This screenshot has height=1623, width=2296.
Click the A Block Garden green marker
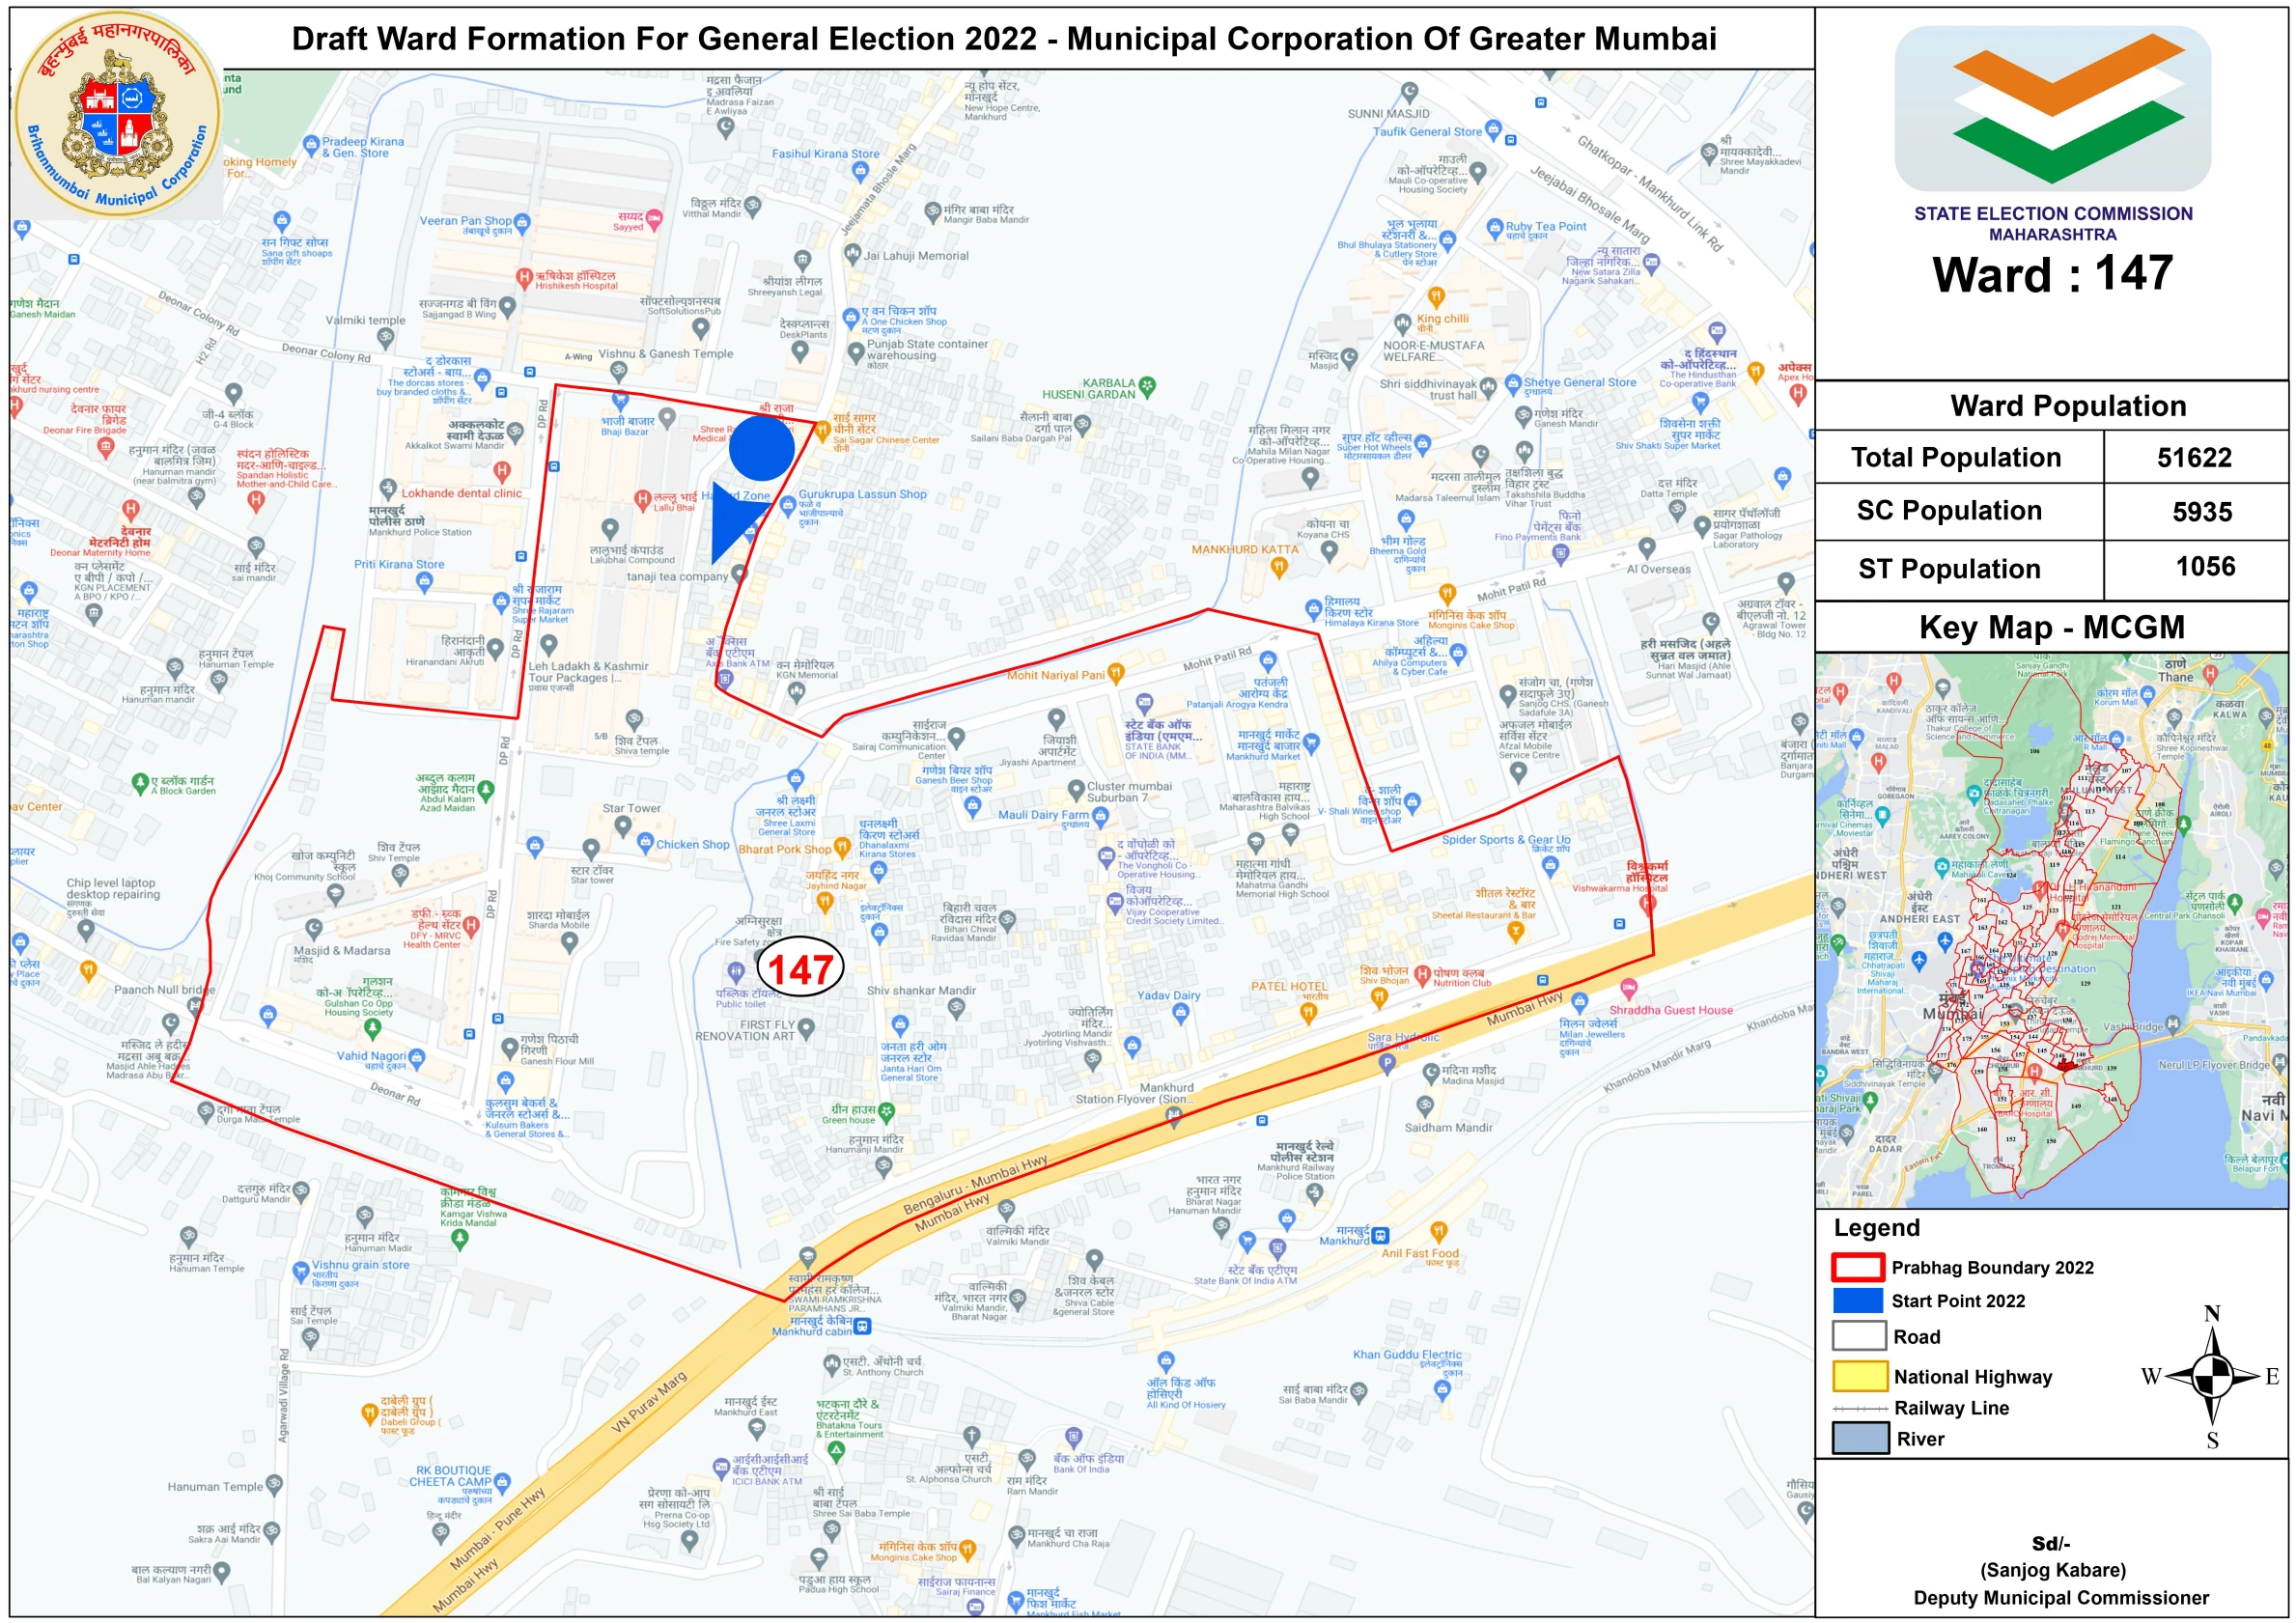[140, 783]
